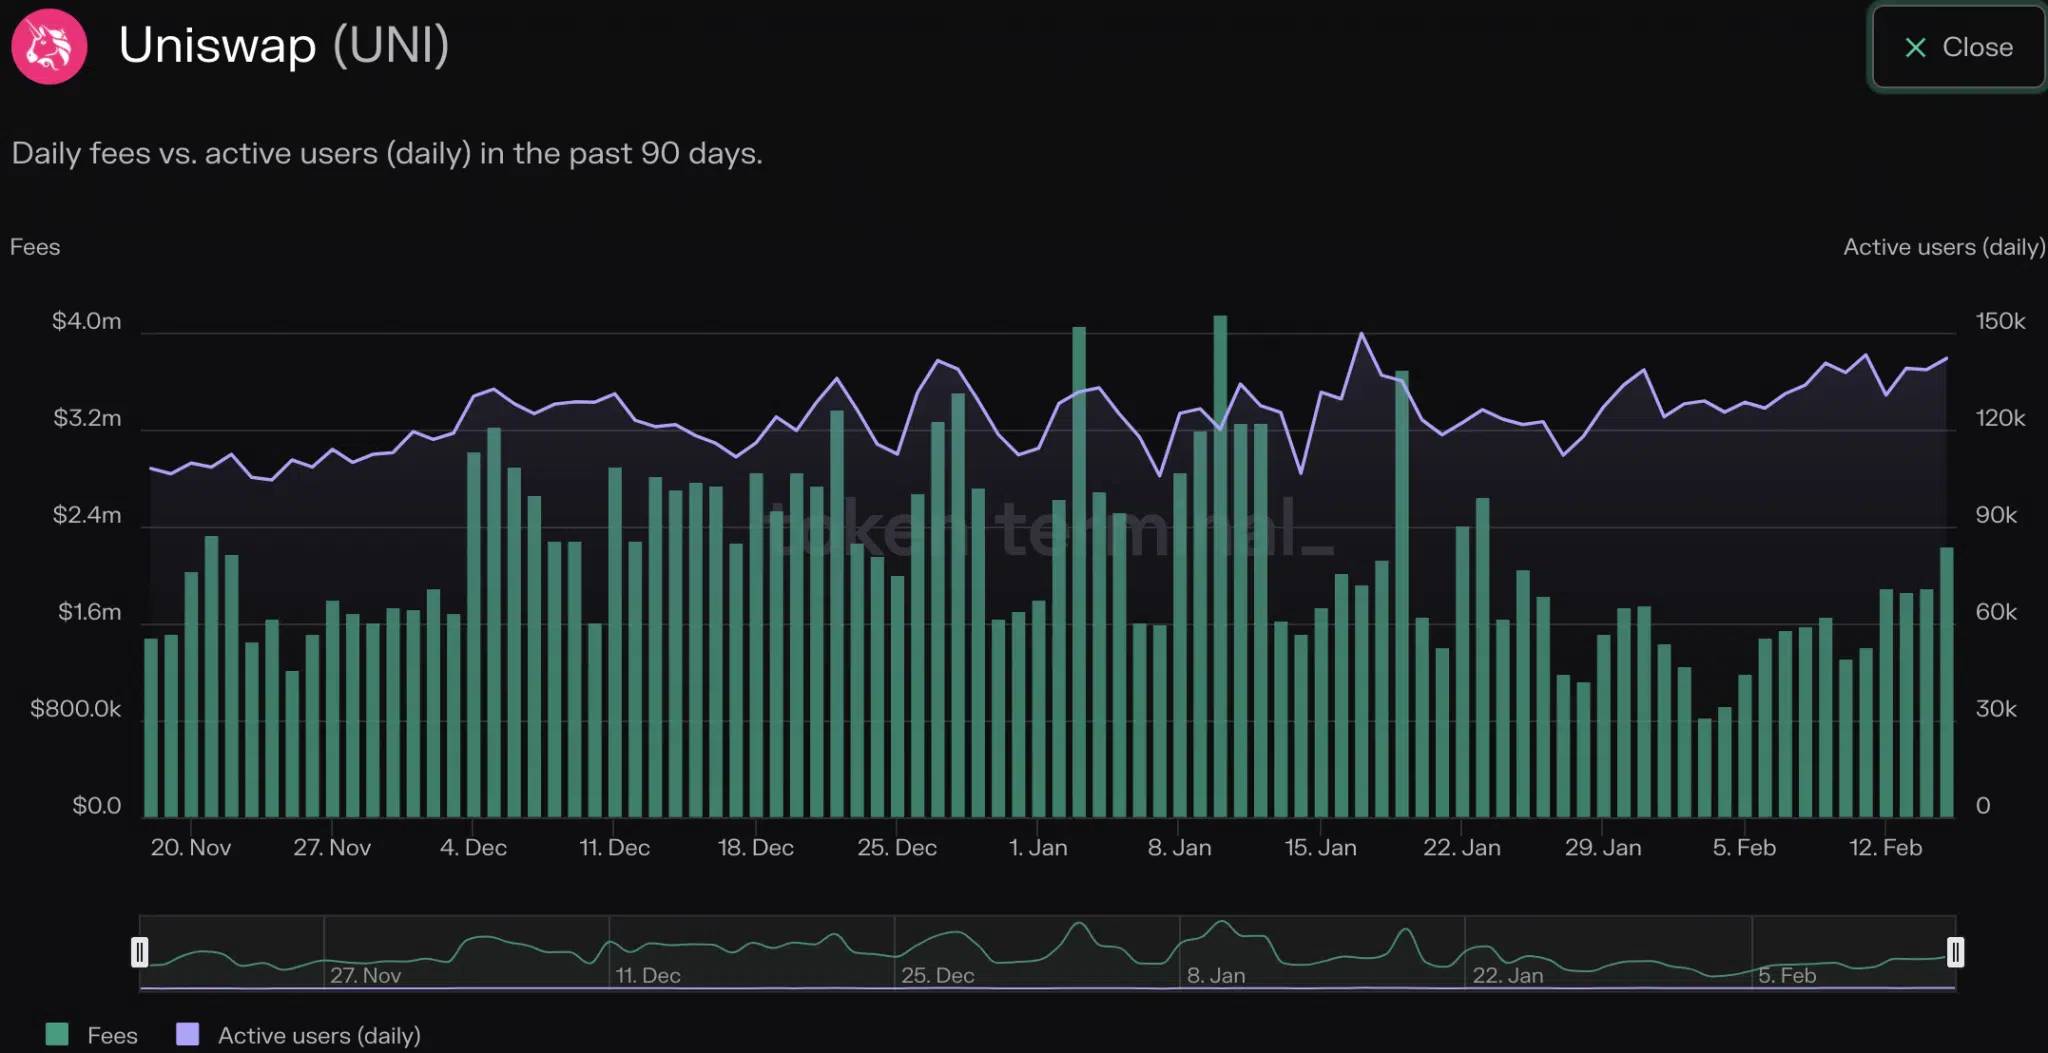Click the 25. Dec x-axis date label
This screenshot has height=1053, width=2048.
point(897,848)
